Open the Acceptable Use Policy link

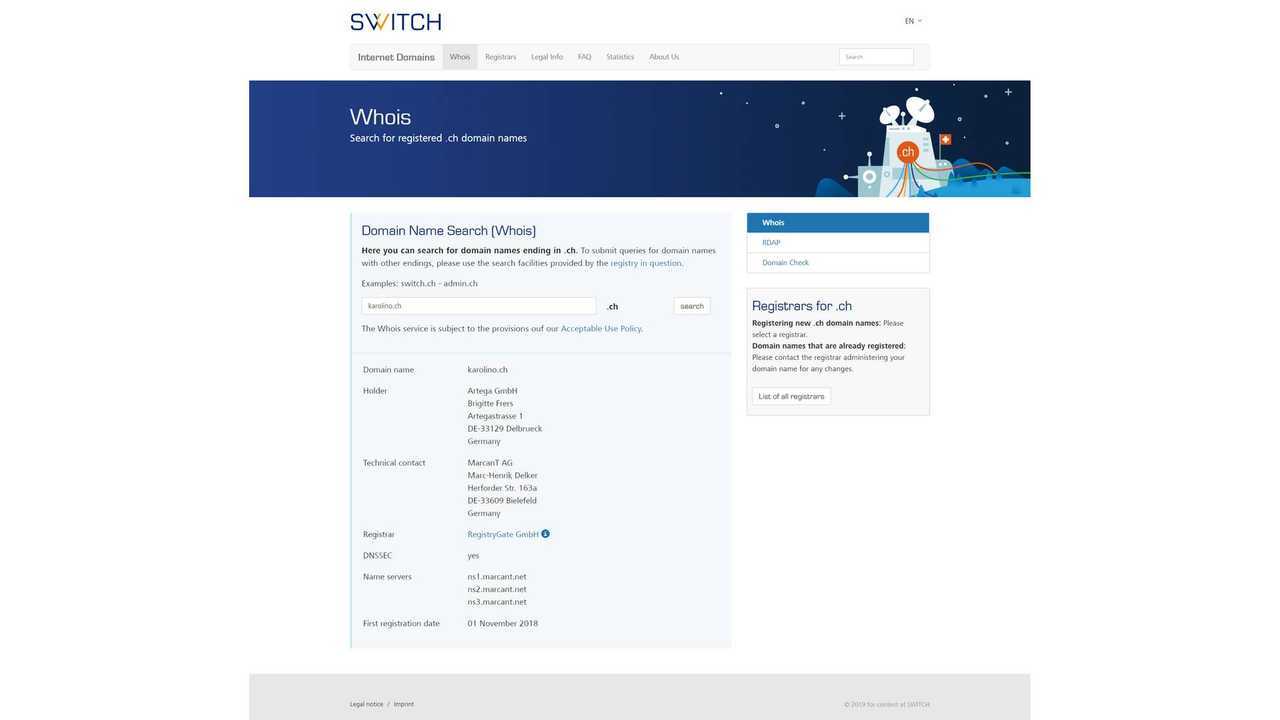(601, 328)
